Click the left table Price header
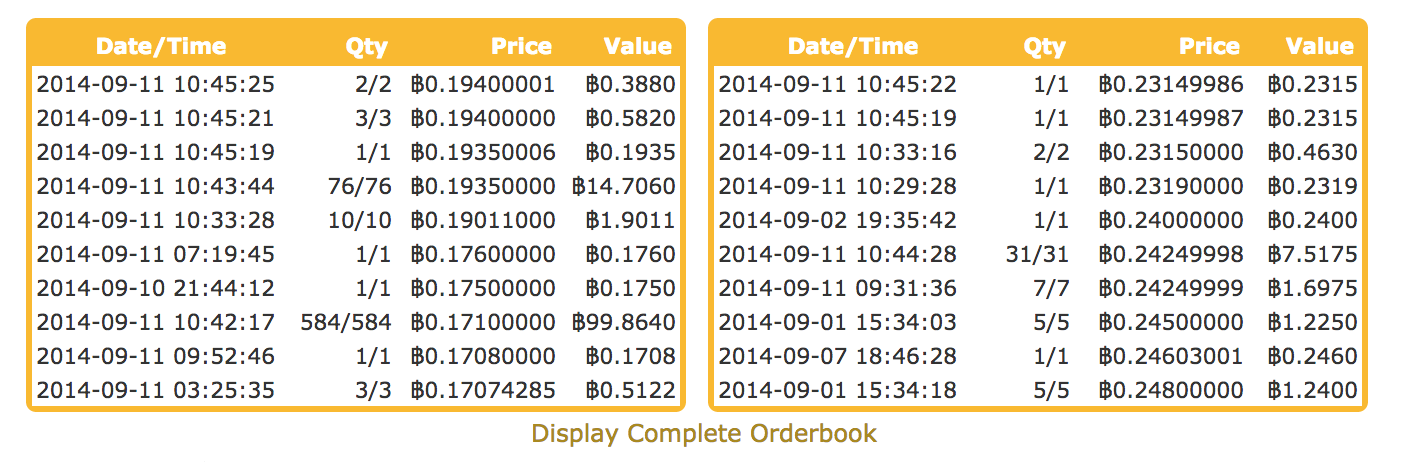 [x=520, y=46]
